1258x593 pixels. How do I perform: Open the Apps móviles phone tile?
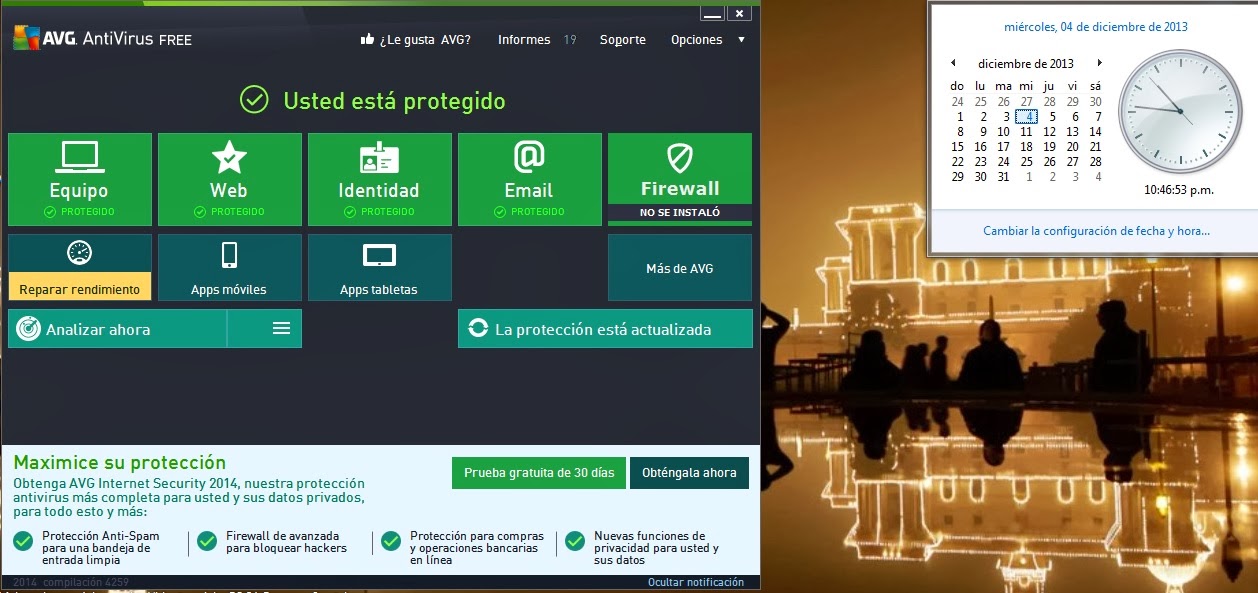[230, 267]
